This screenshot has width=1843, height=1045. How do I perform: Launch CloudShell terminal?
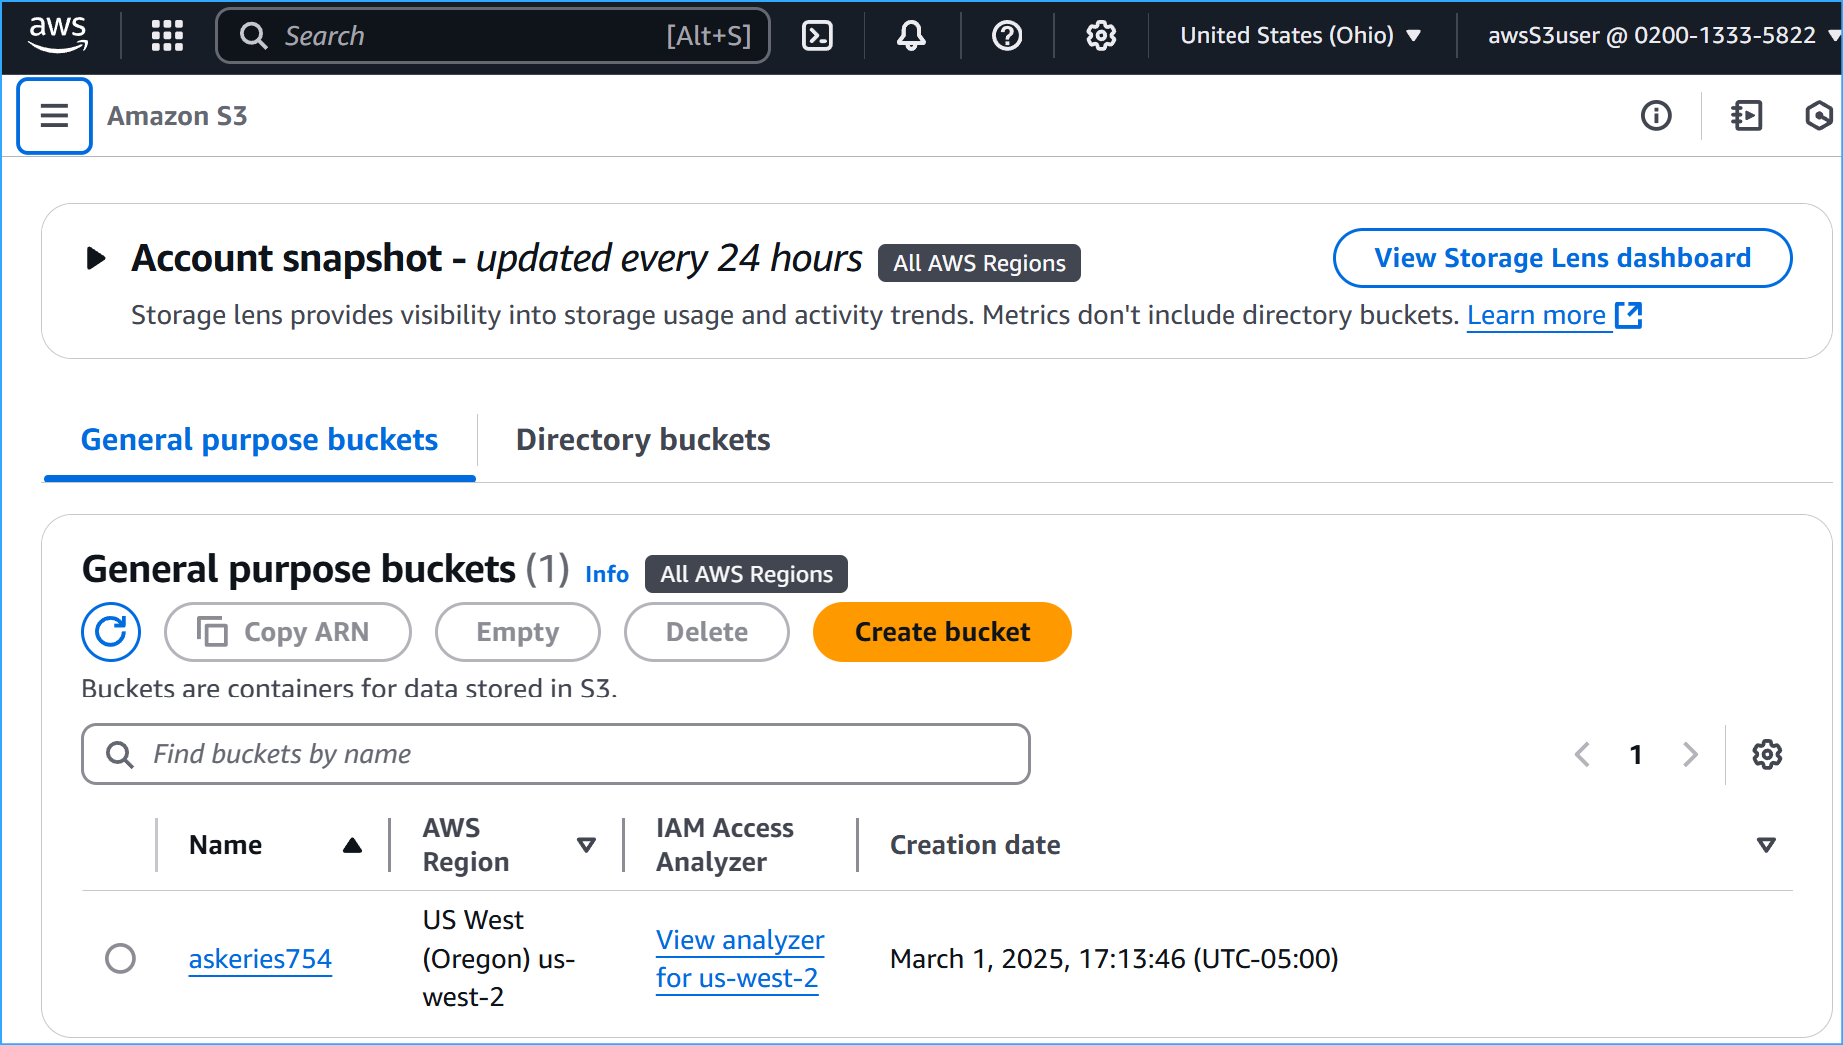coord(817,35)
